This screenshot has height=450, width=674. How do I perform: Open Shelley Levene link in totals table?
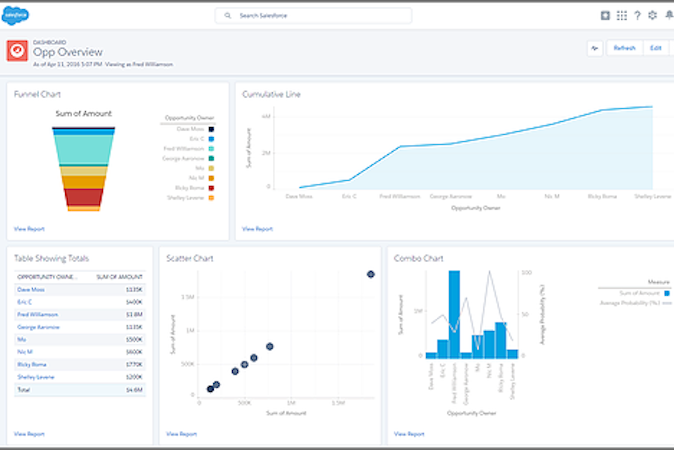pos(36,377)
